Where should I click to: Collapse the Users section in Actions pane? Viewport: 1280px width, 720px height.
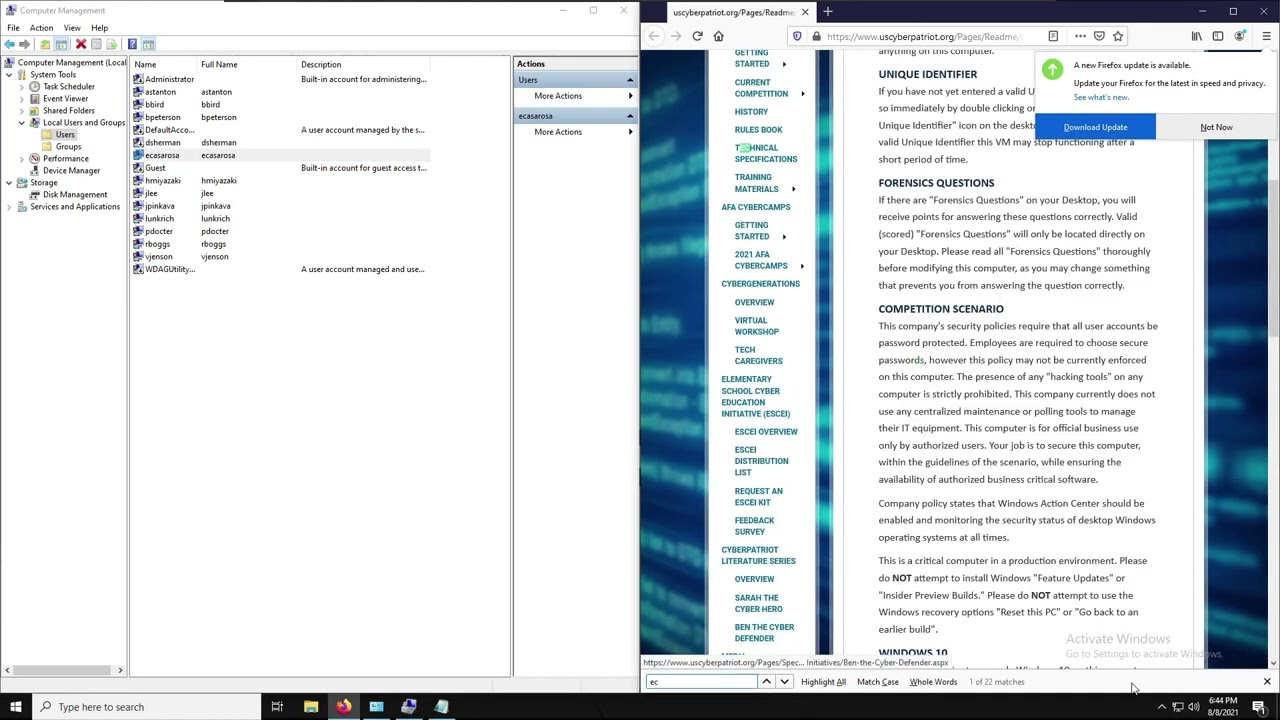pos(630,80)
